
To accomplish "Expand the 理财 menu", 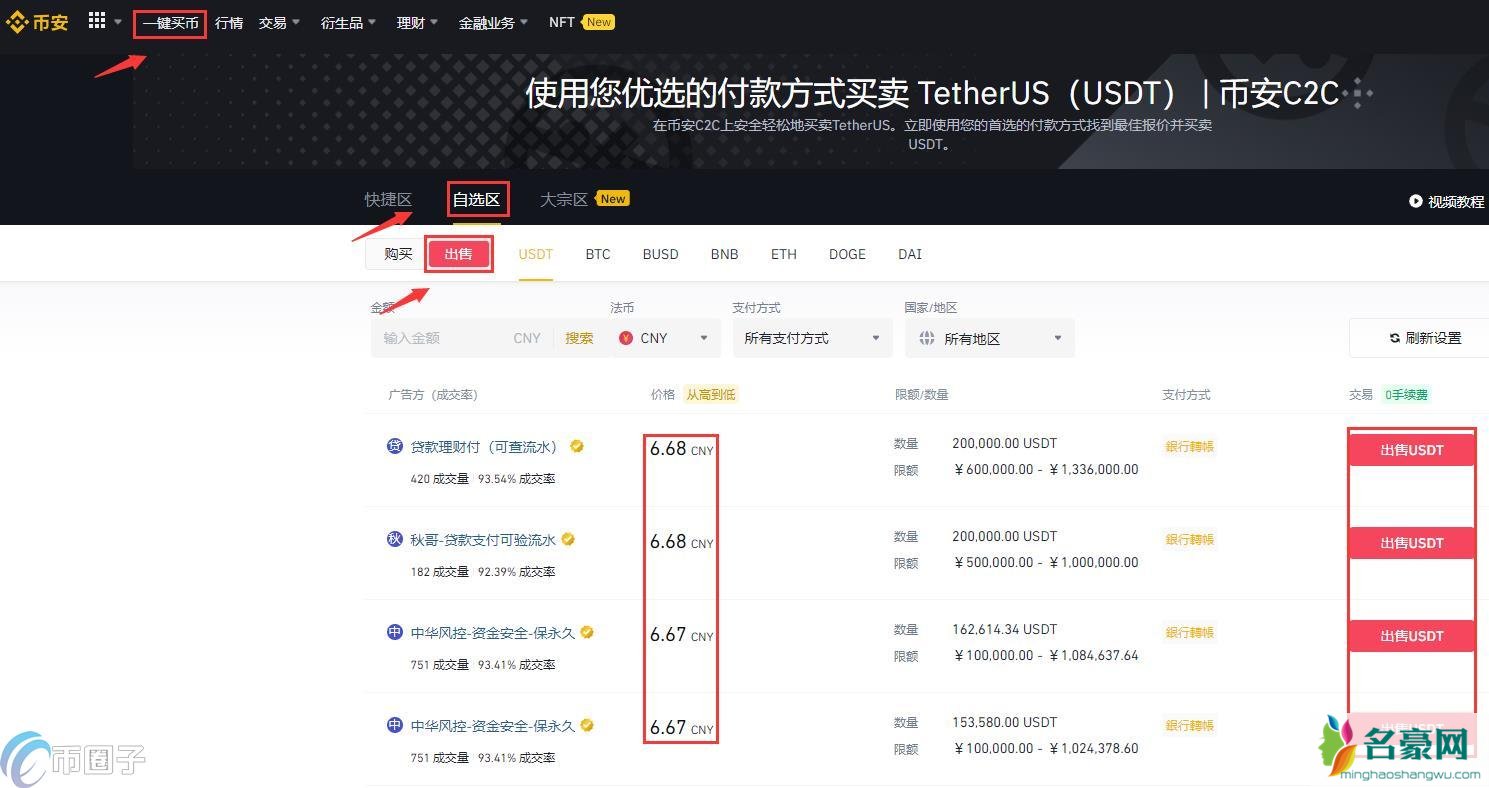I will coord(417,23).
